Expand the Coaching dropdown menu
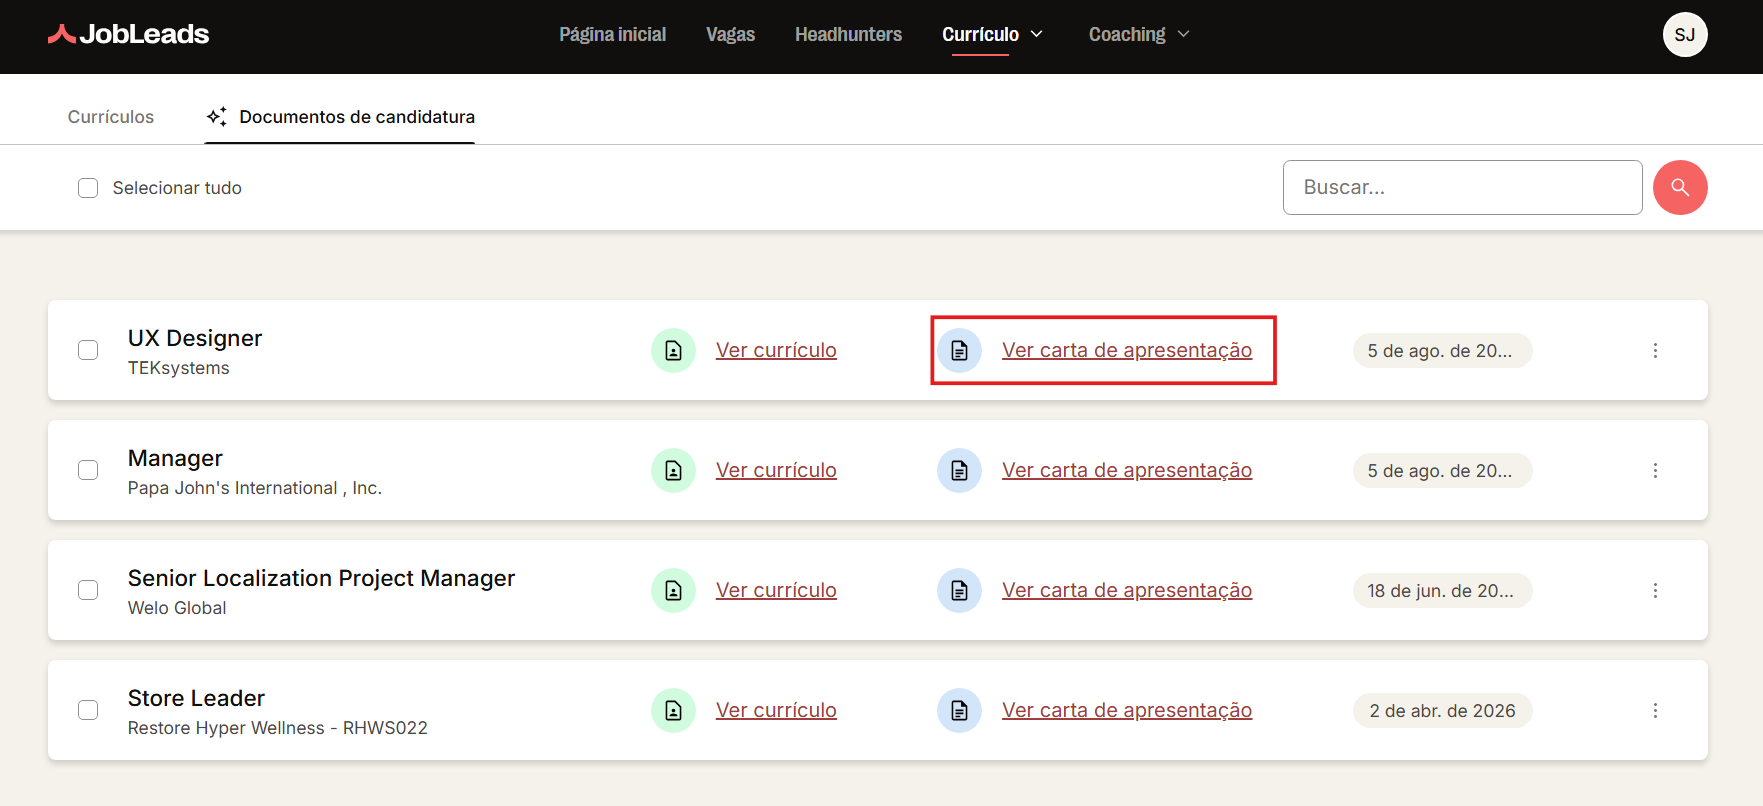Image resolution: width=1763 pixels, height=806 pixels. pyautogui.click(x=1139, y=34)
